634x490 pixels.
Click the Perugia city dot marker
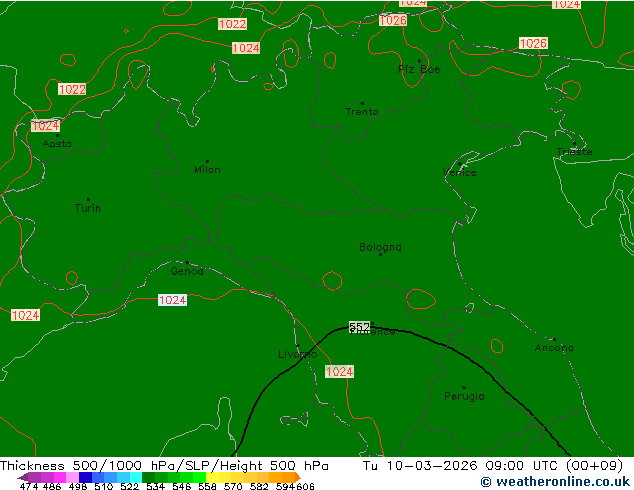click(x=464, y=387)
